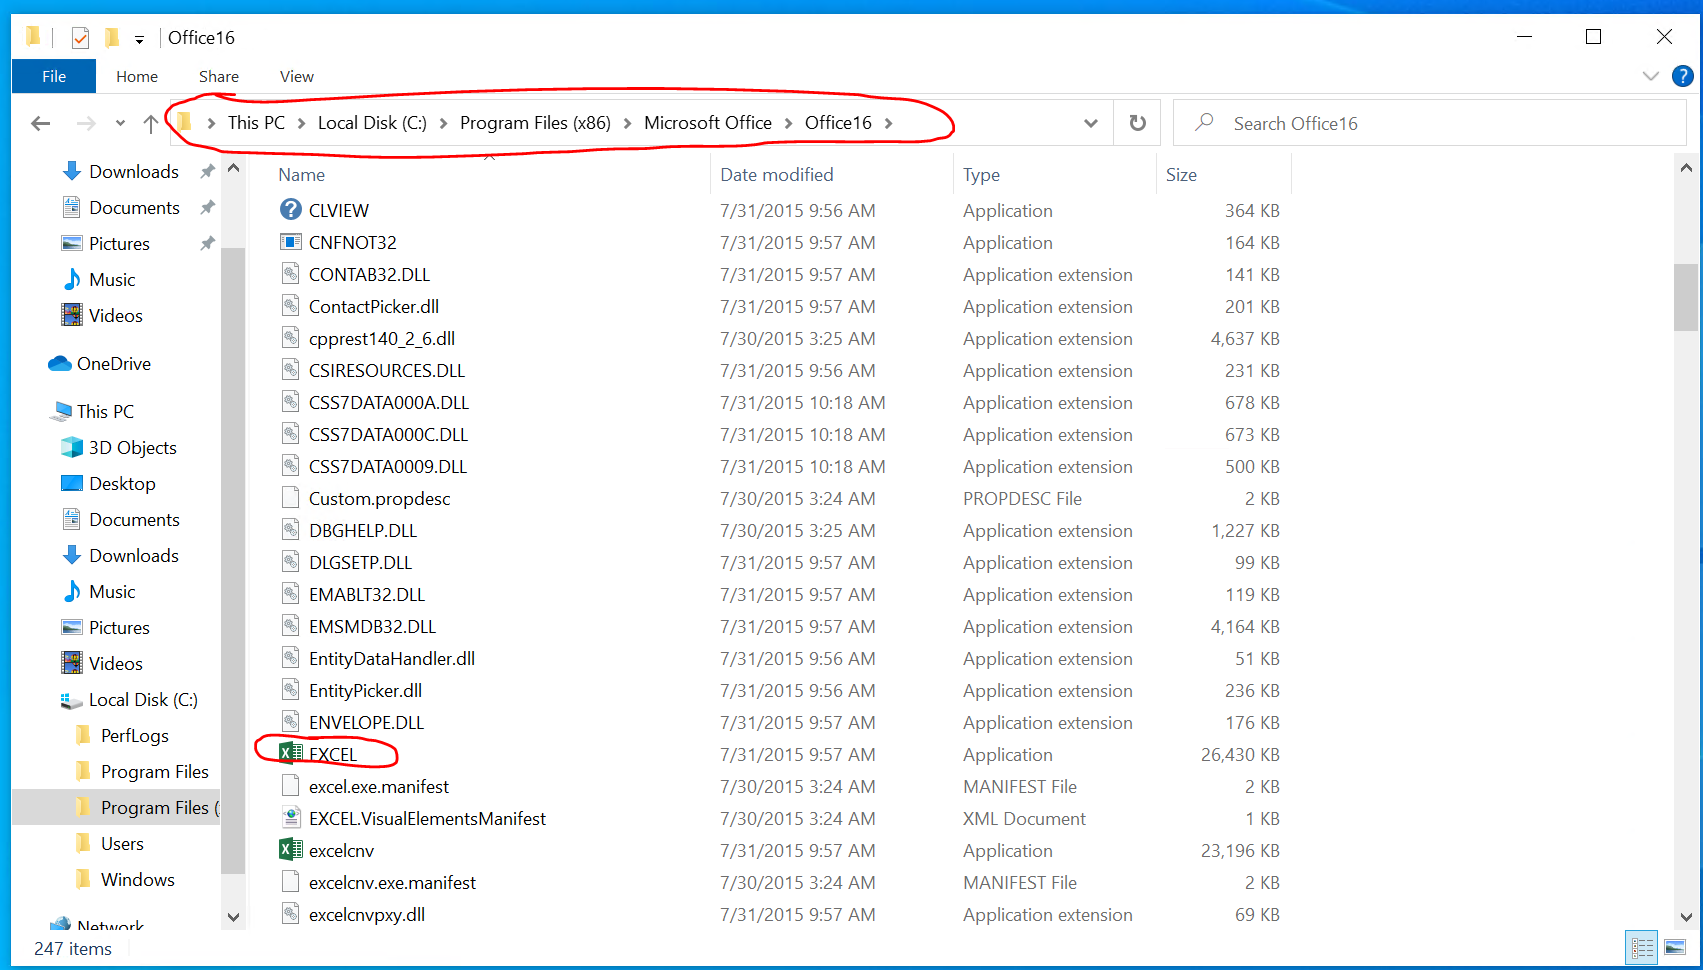Switch to the Home ribbon tab
The image size is (1703, 970).
point(137,76)
